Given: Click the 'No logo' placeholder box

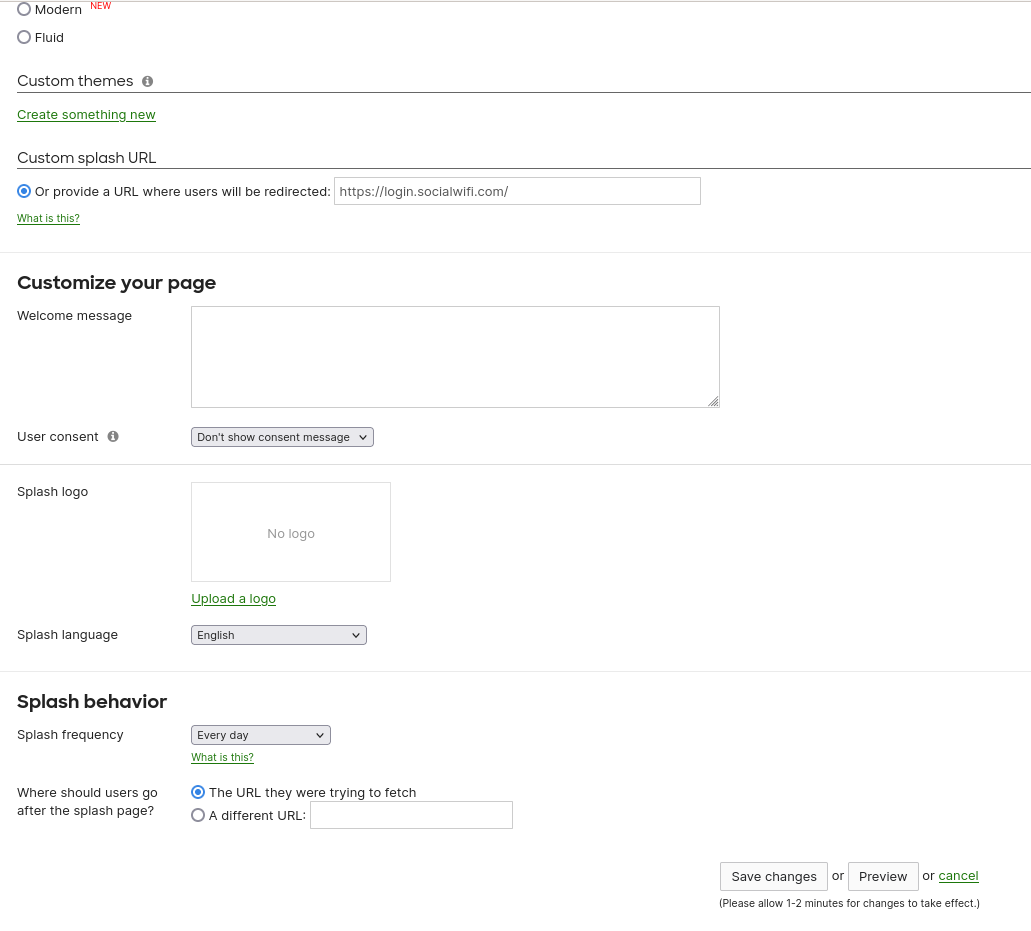Looking at the screenshot, I should pyautogui.click(x=291, y=532).
